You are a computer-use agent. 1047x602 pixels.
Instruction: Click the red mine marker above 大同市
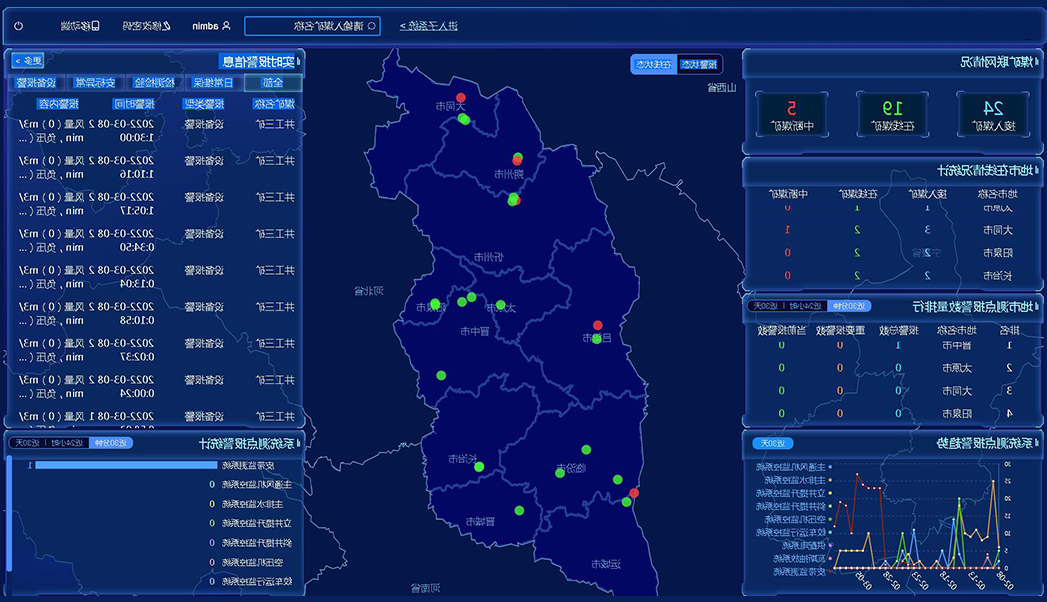460,97
